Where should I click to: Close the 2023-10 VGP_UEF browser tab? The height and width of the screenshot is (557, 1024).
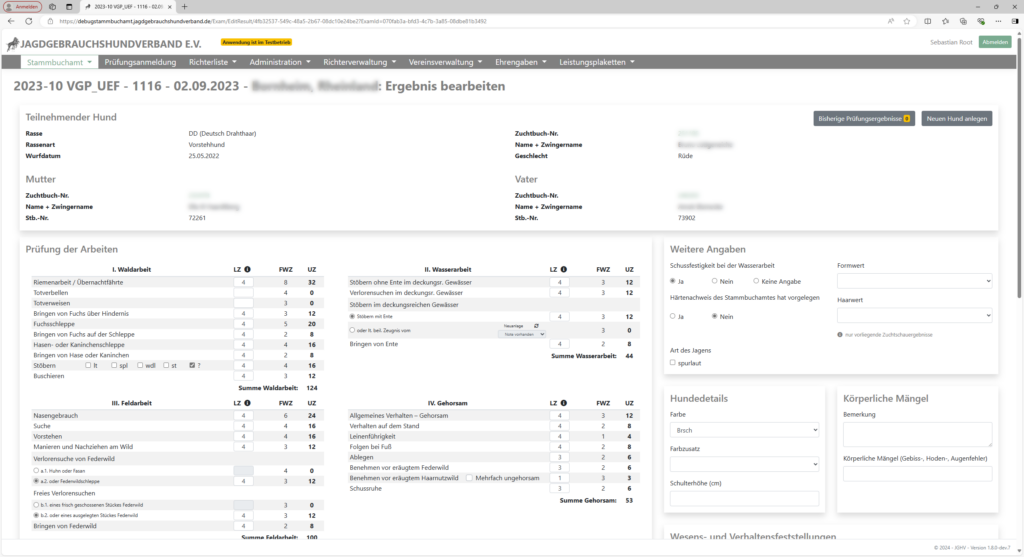point(169,7)
